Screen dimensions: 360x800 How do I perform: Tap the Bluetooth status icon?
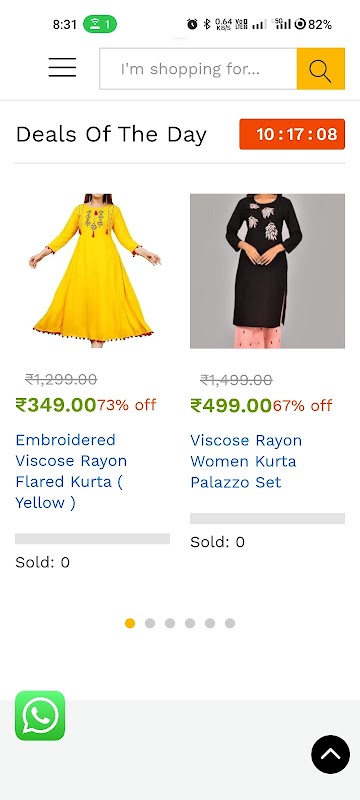(207, 24)
